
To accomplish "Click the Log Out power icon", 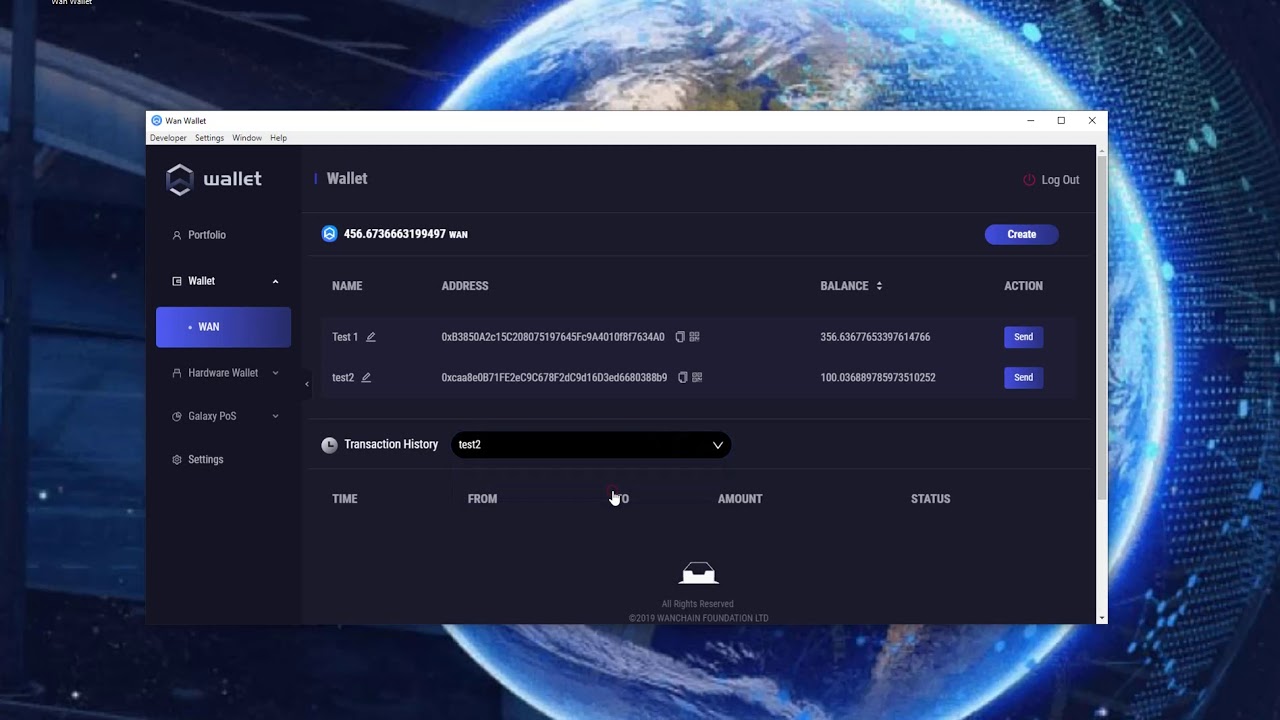I will 1029,180.
